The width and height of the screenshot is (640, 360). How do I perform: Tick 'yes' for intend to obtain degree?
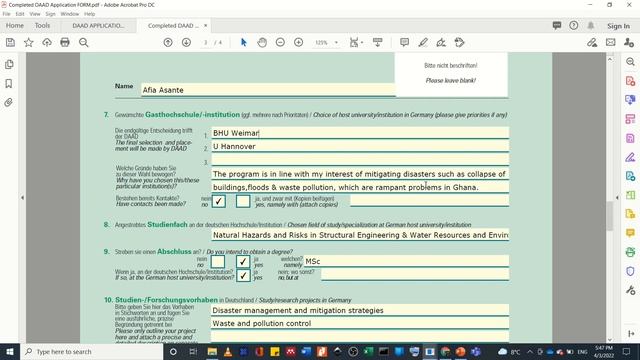point(243,262)
